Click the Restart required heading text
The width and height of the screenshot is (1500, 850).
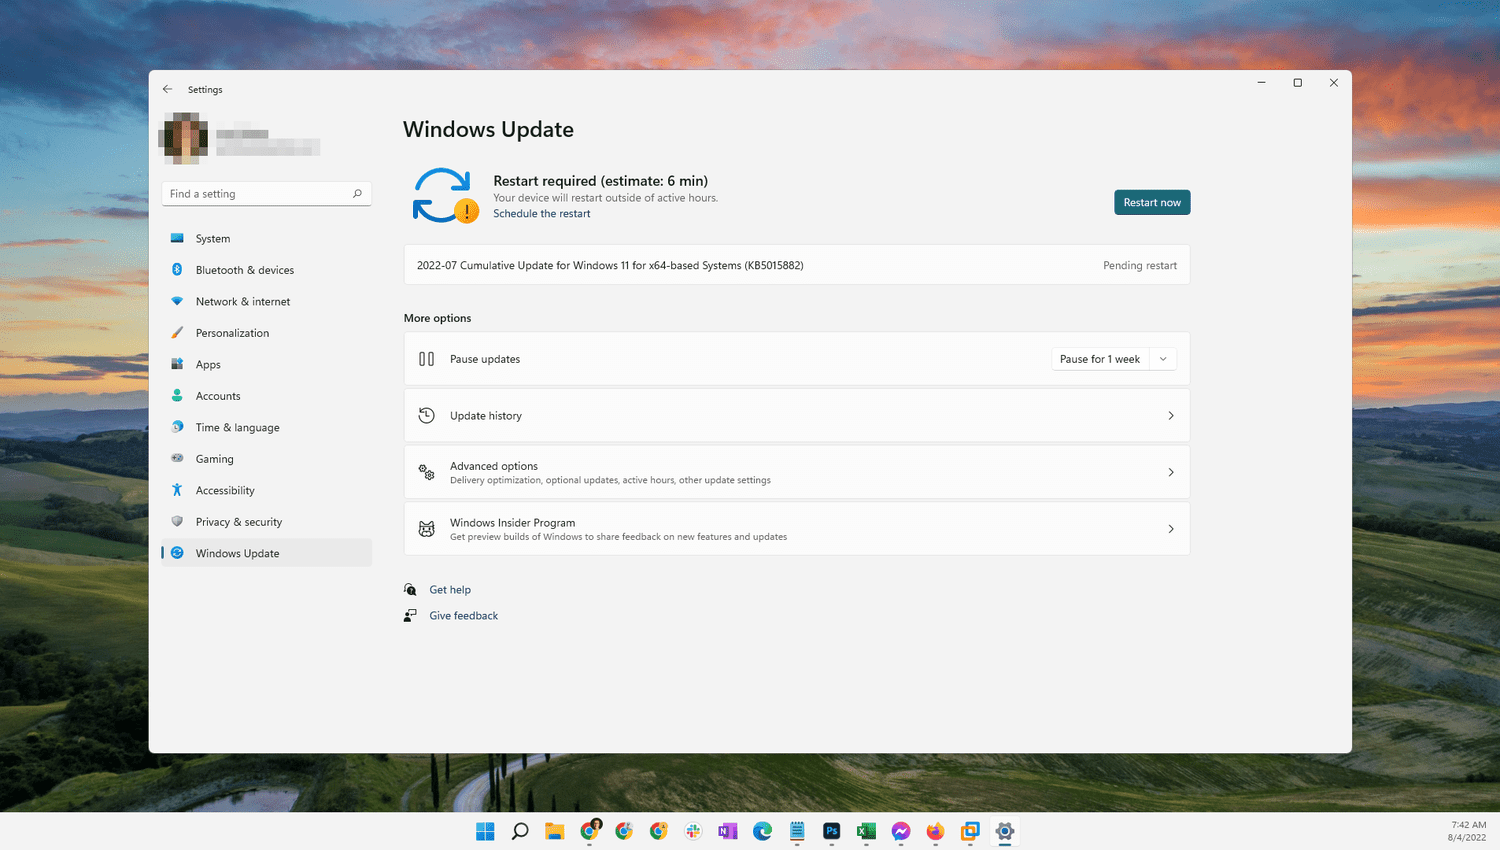click(600, 181)
